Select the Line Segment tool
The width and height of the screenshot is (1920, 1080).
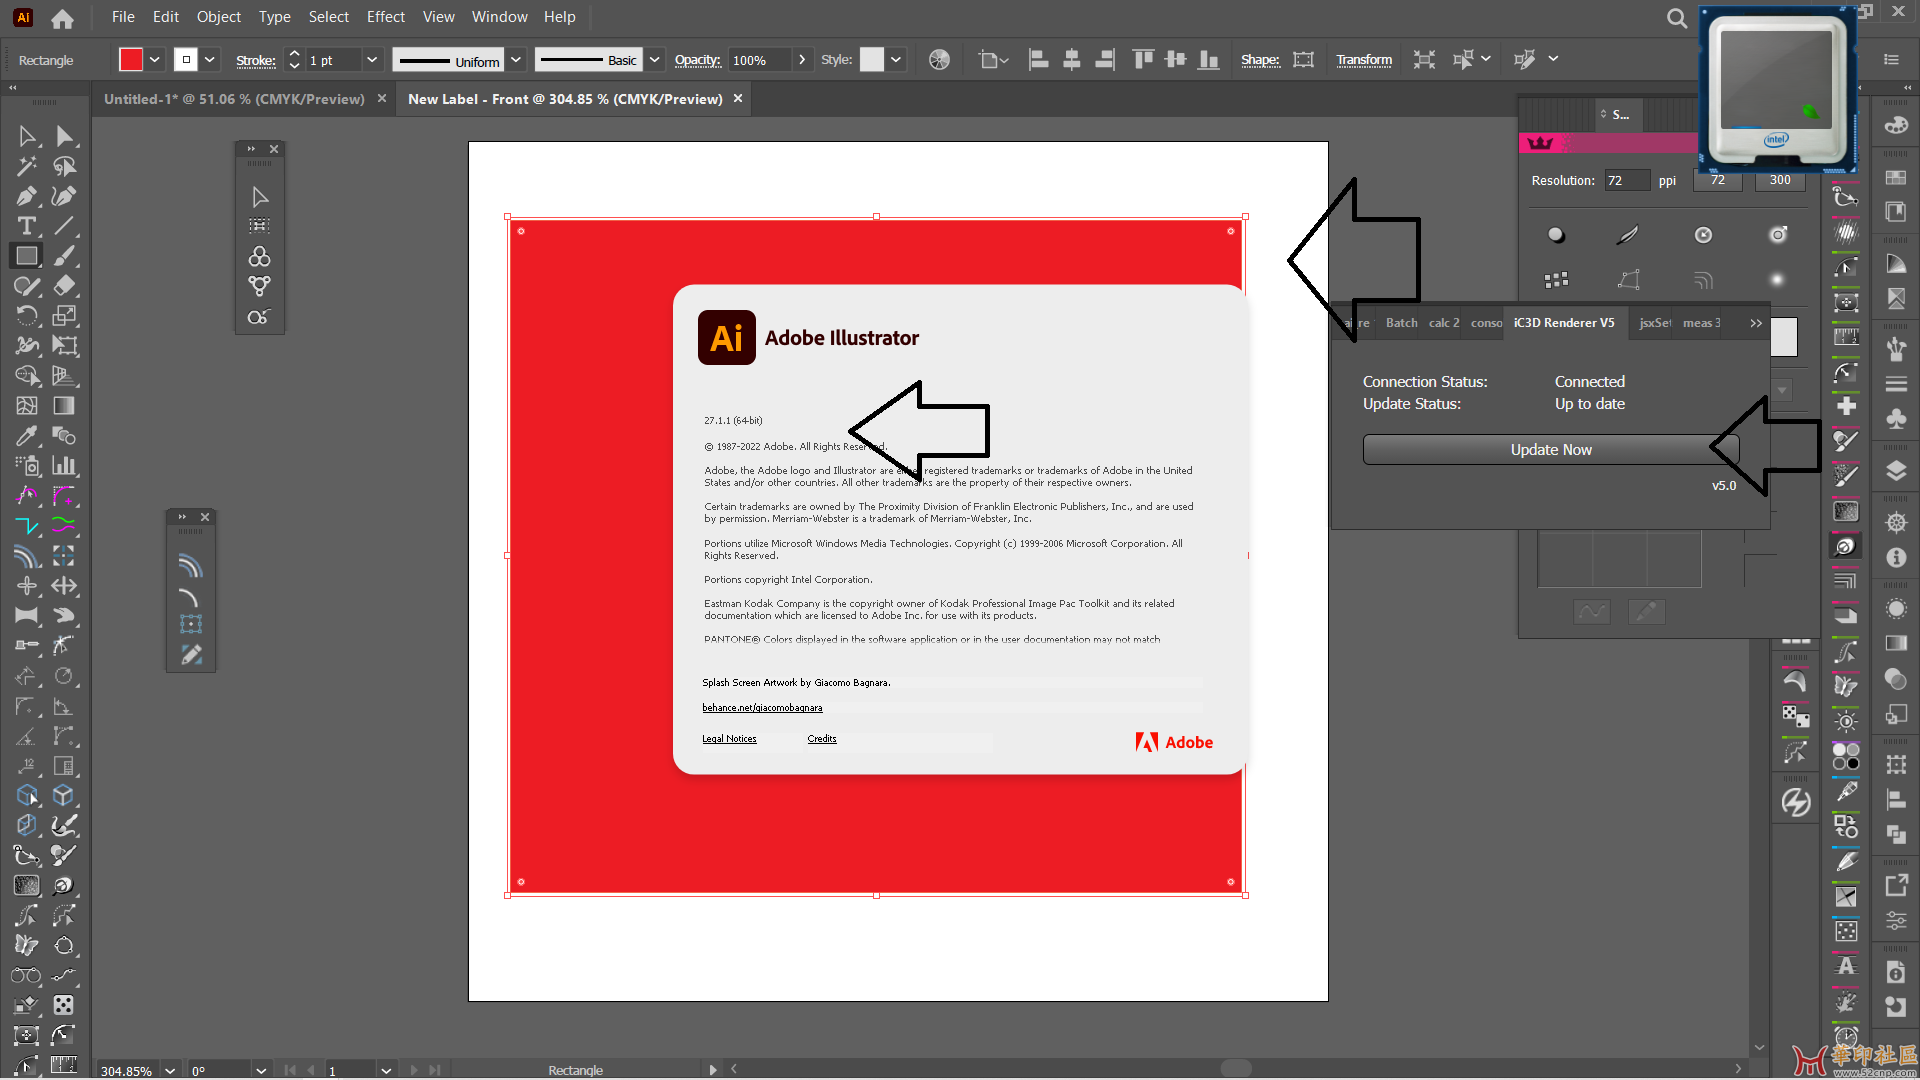64,226
